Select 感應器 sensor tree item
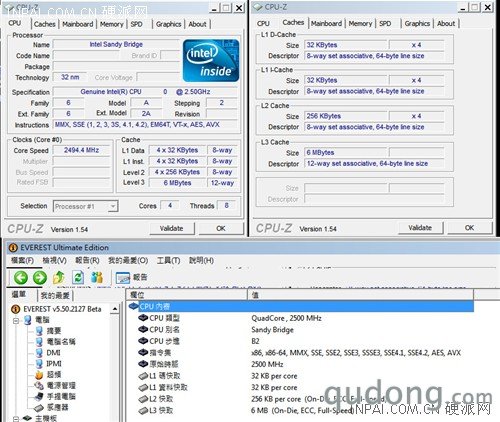The width and height of the screenshot is (500, 422). point(57,407)
